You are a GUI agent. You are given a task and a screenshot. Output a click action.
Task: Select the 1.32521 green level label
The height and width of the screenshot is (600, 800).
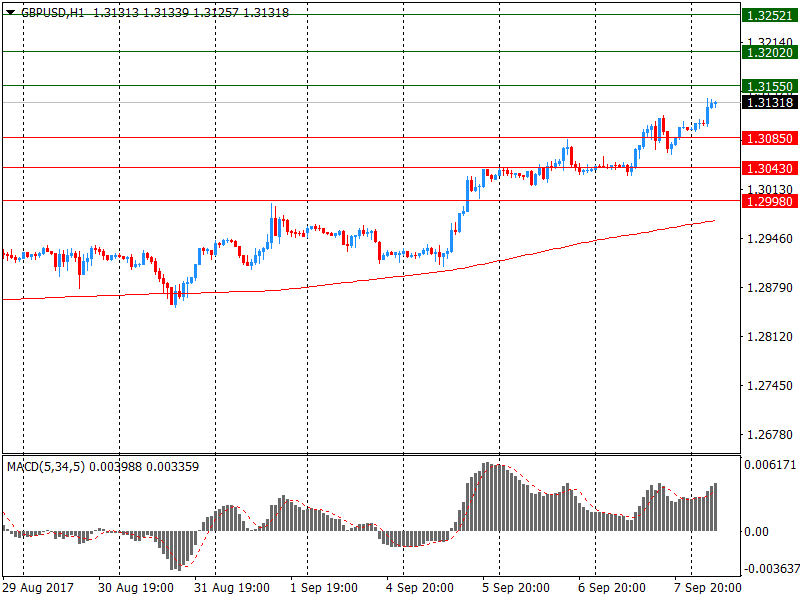(x=769, y=15)
